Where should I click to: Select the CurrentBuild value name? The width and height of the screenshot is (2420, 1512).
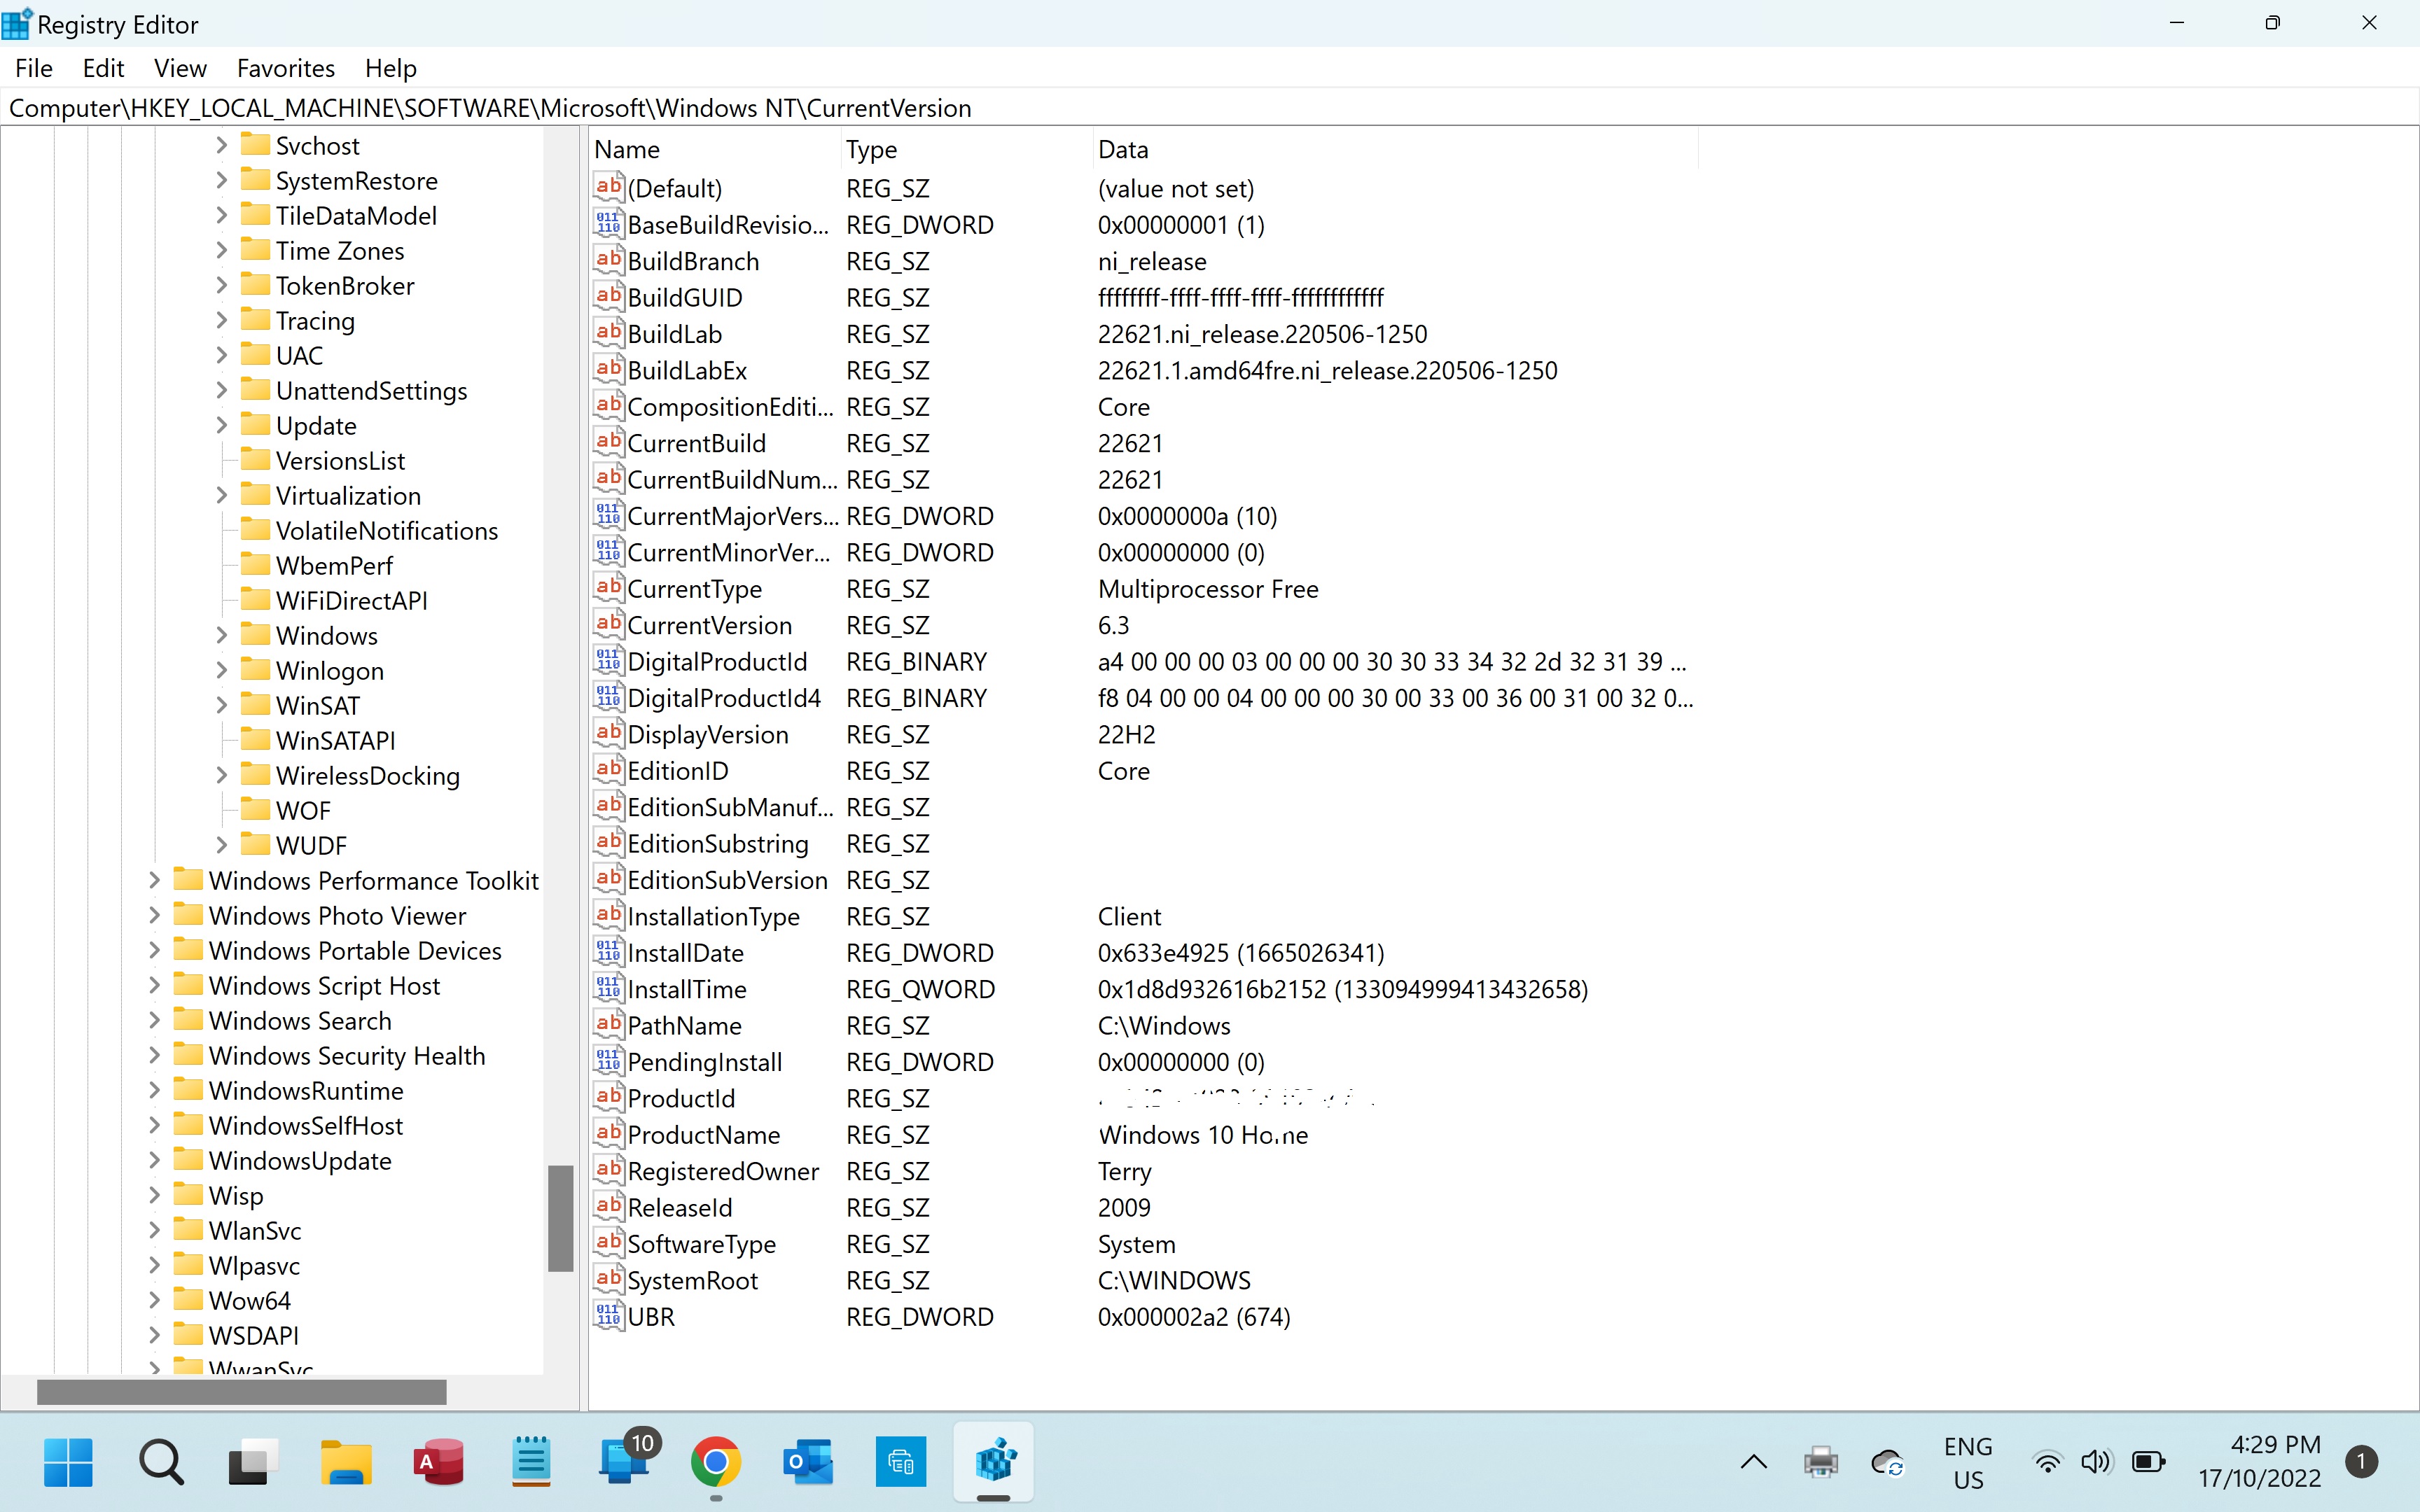(696, 443)
